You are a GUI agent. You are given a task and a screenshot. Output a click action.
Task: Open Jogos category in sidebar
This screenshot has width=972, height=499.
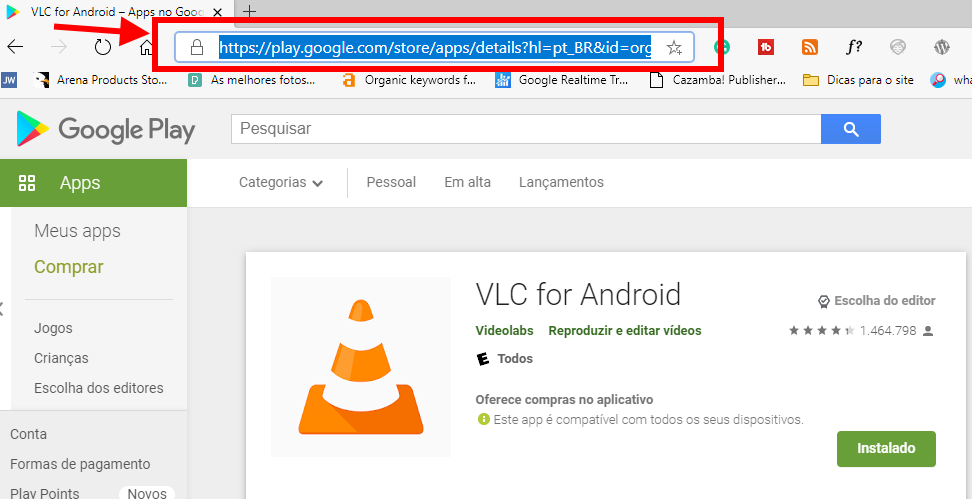tap(53, 328)
